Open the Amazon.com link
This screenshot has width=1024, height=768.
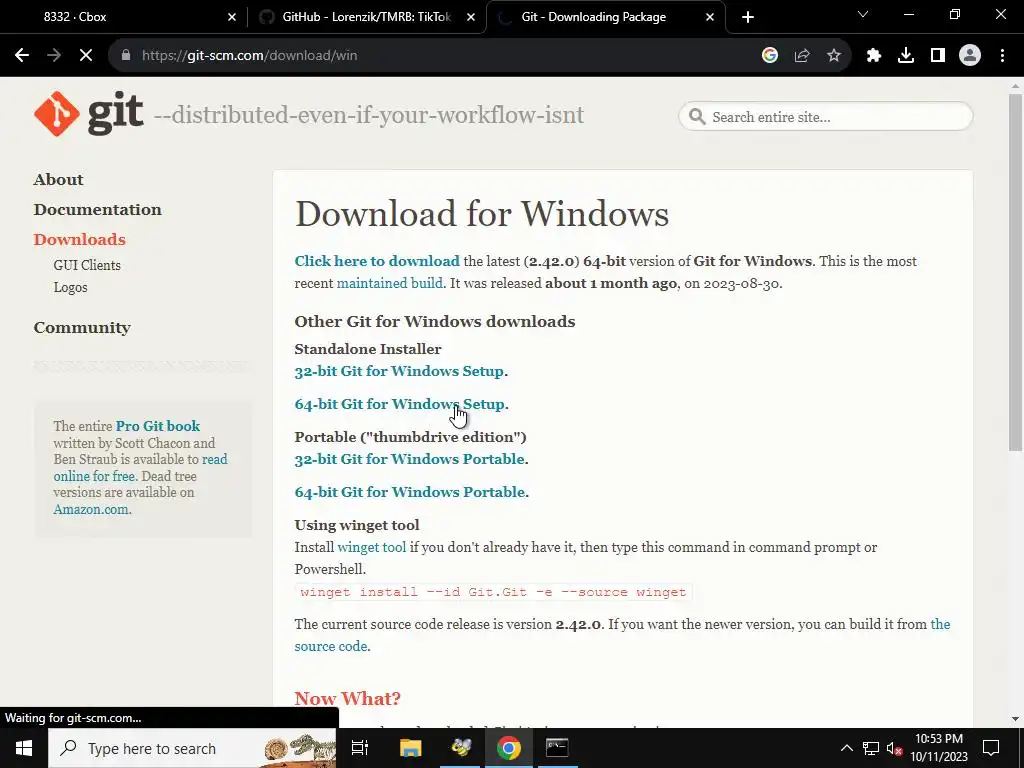click(x=91, y=509)
